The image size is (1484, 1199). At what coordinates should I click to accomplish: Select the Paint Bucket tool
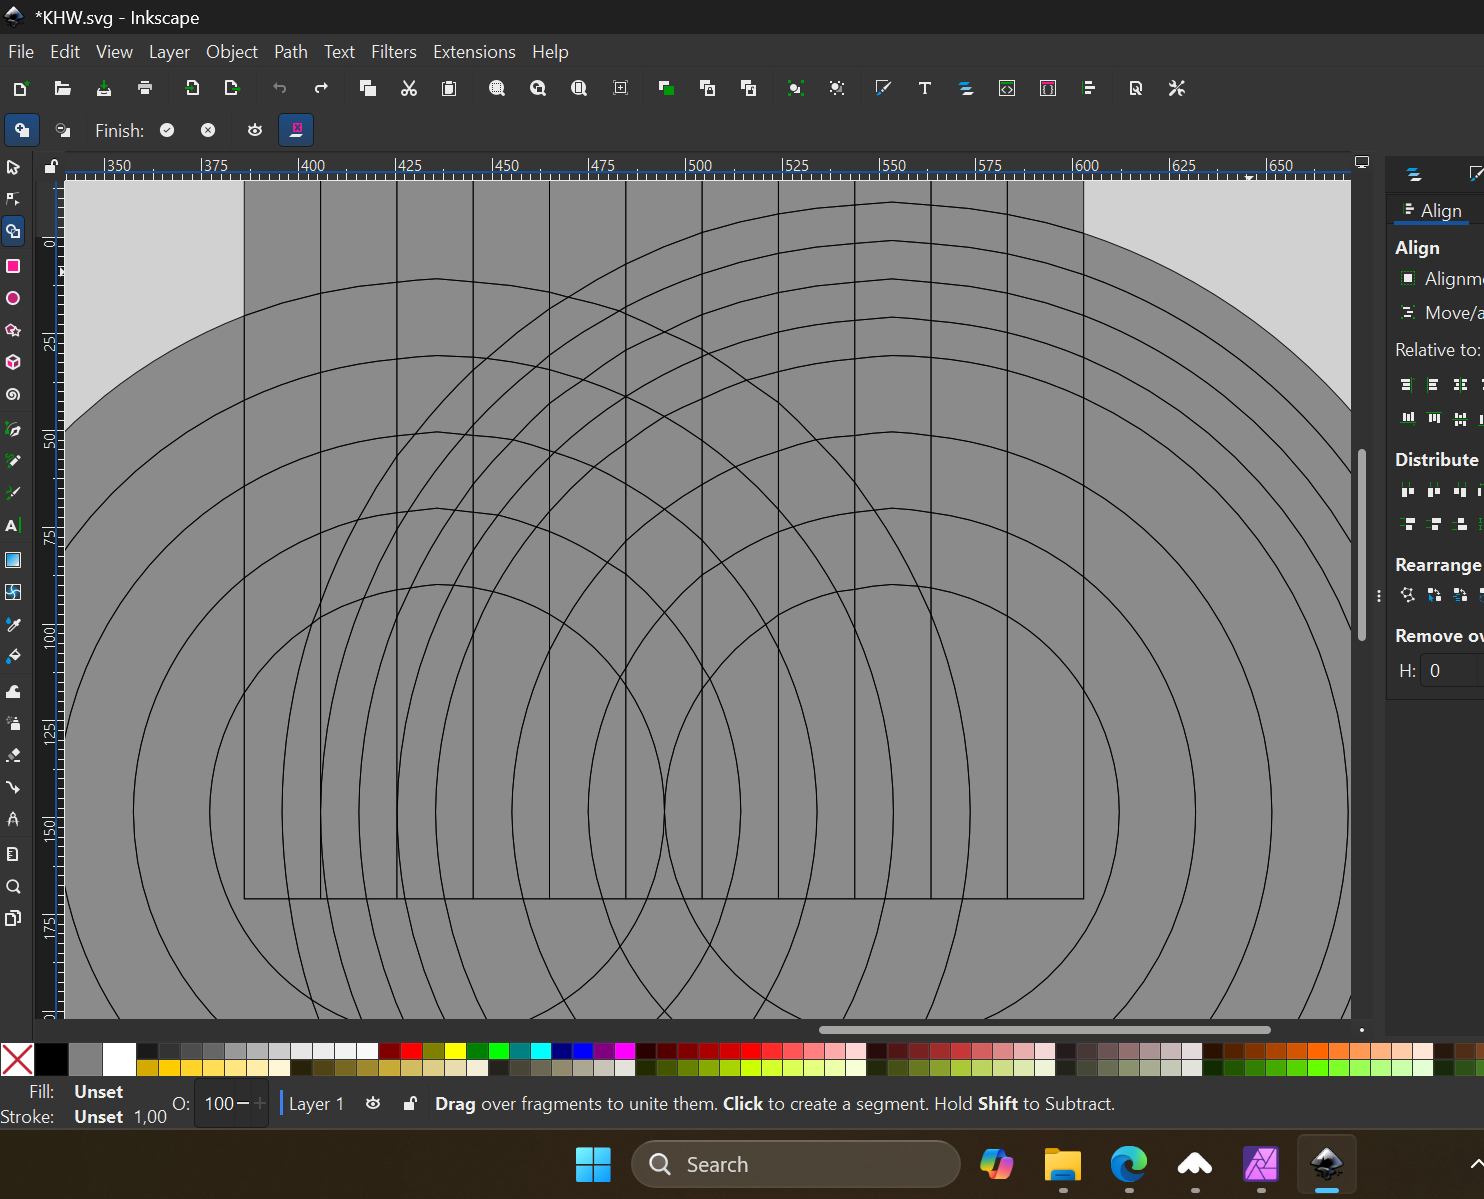pyautogui.click(x=13, y=657)
